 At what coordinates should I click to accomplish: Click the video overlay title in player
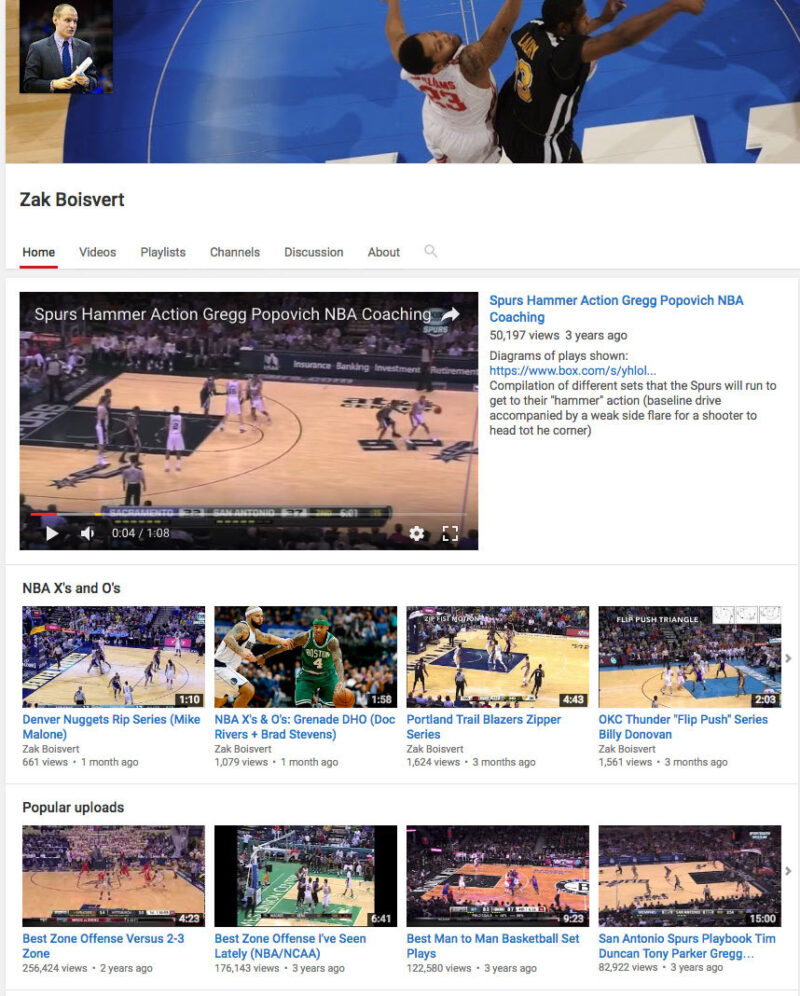(233, 314)
